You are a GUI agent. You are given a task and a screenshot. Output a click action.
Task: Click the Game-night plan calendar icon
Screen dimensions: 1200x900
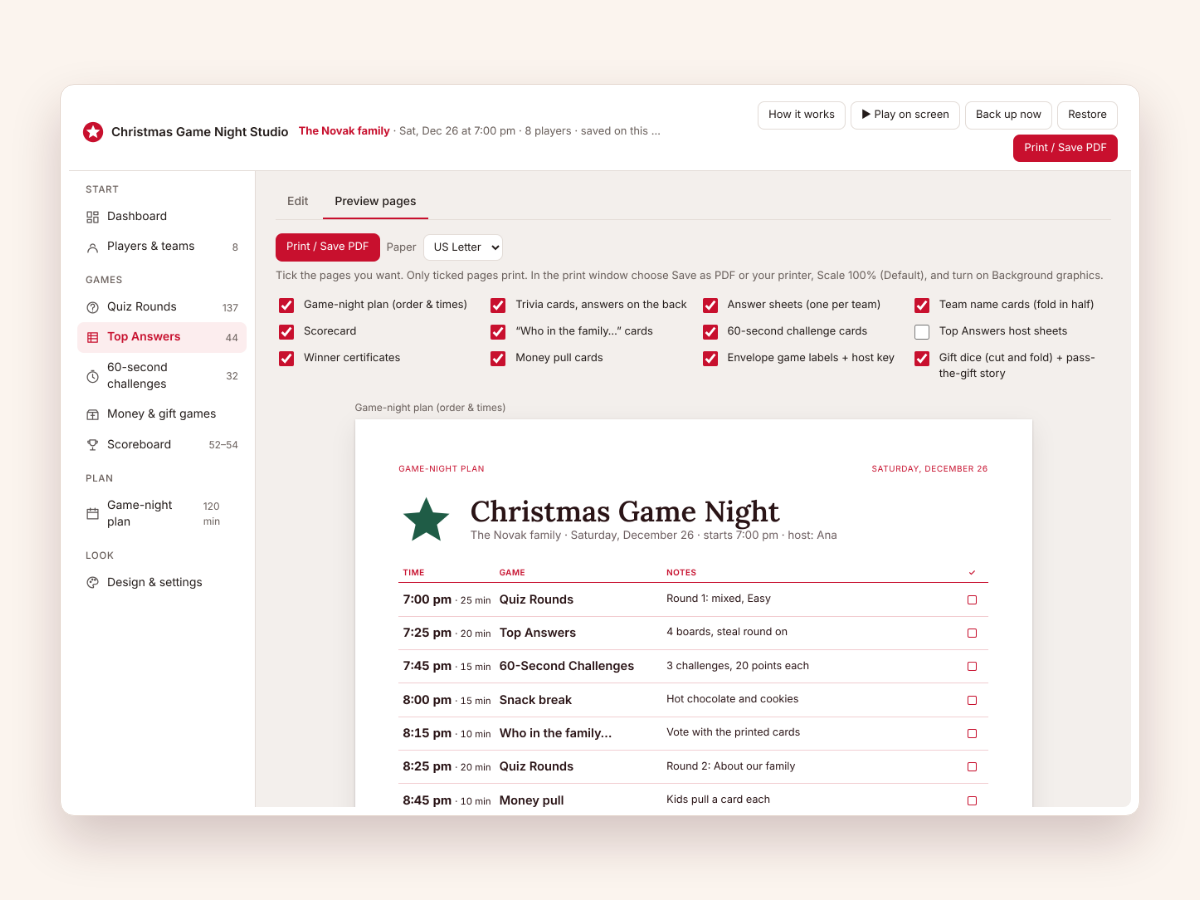click(93, 514)
